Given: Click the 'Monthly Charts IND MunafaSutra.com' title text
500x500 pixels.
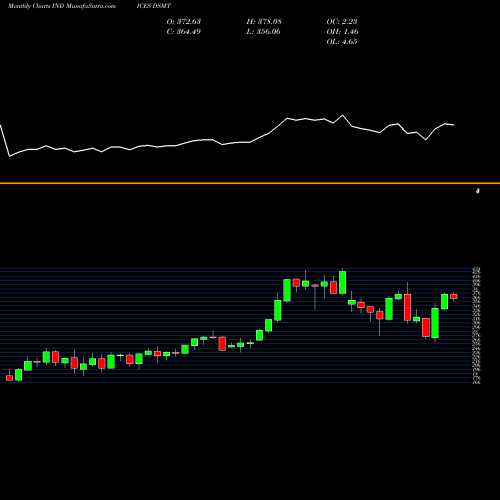Looking at the screenshot, I should pos(62,6).
